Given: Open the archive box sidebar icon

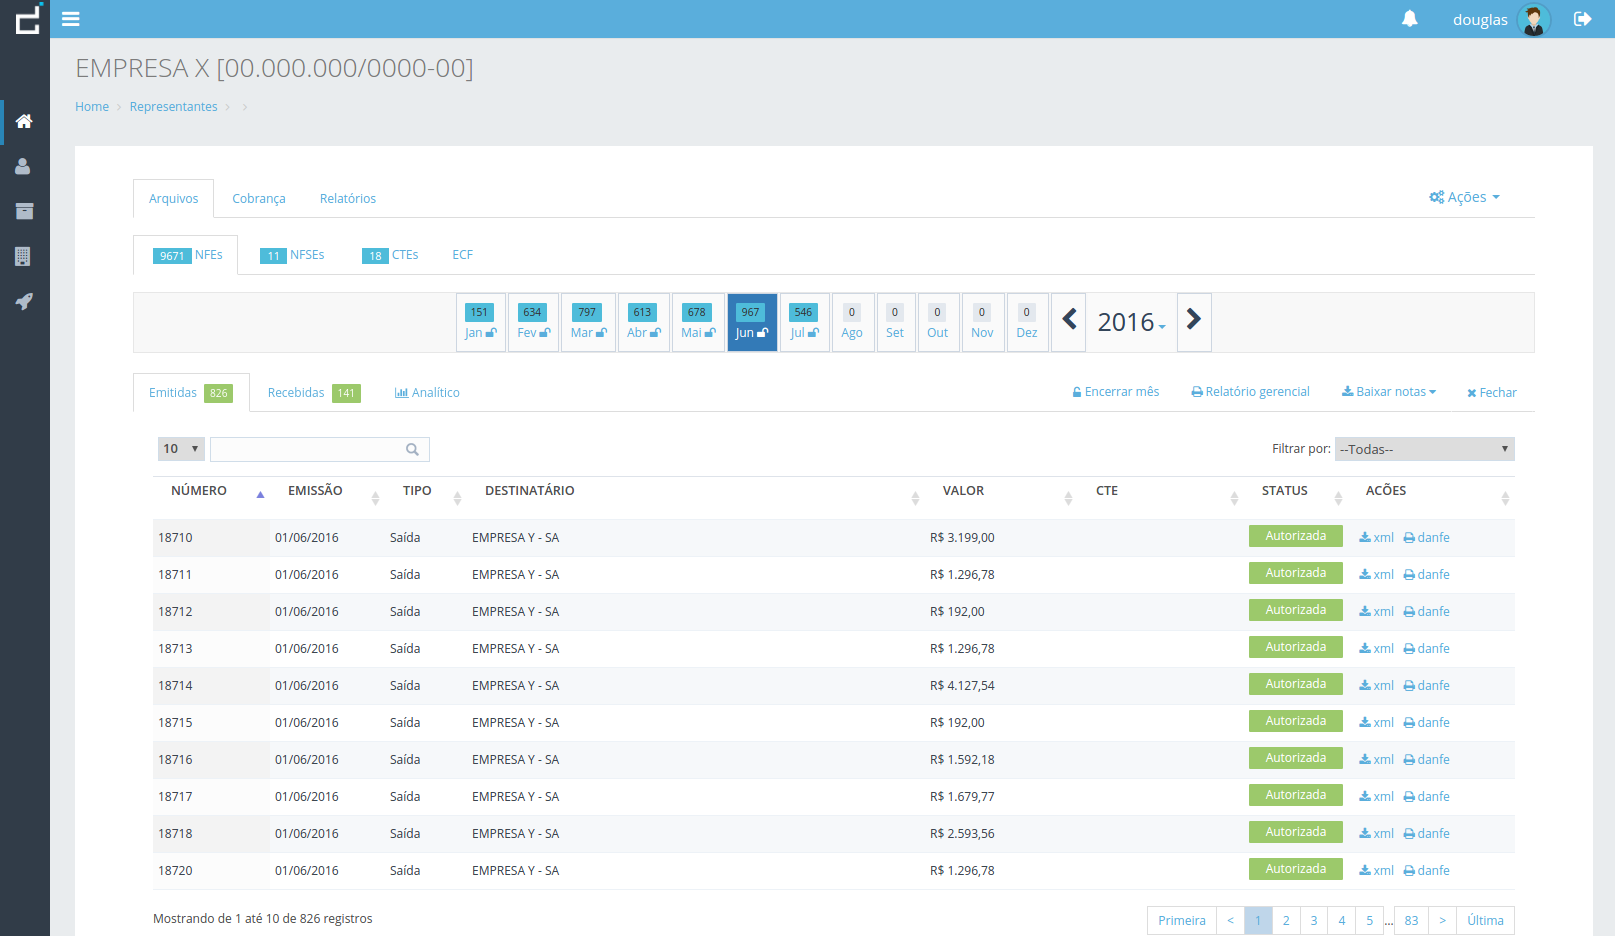Looking at the screenshot, I should [x=24, y=211].
